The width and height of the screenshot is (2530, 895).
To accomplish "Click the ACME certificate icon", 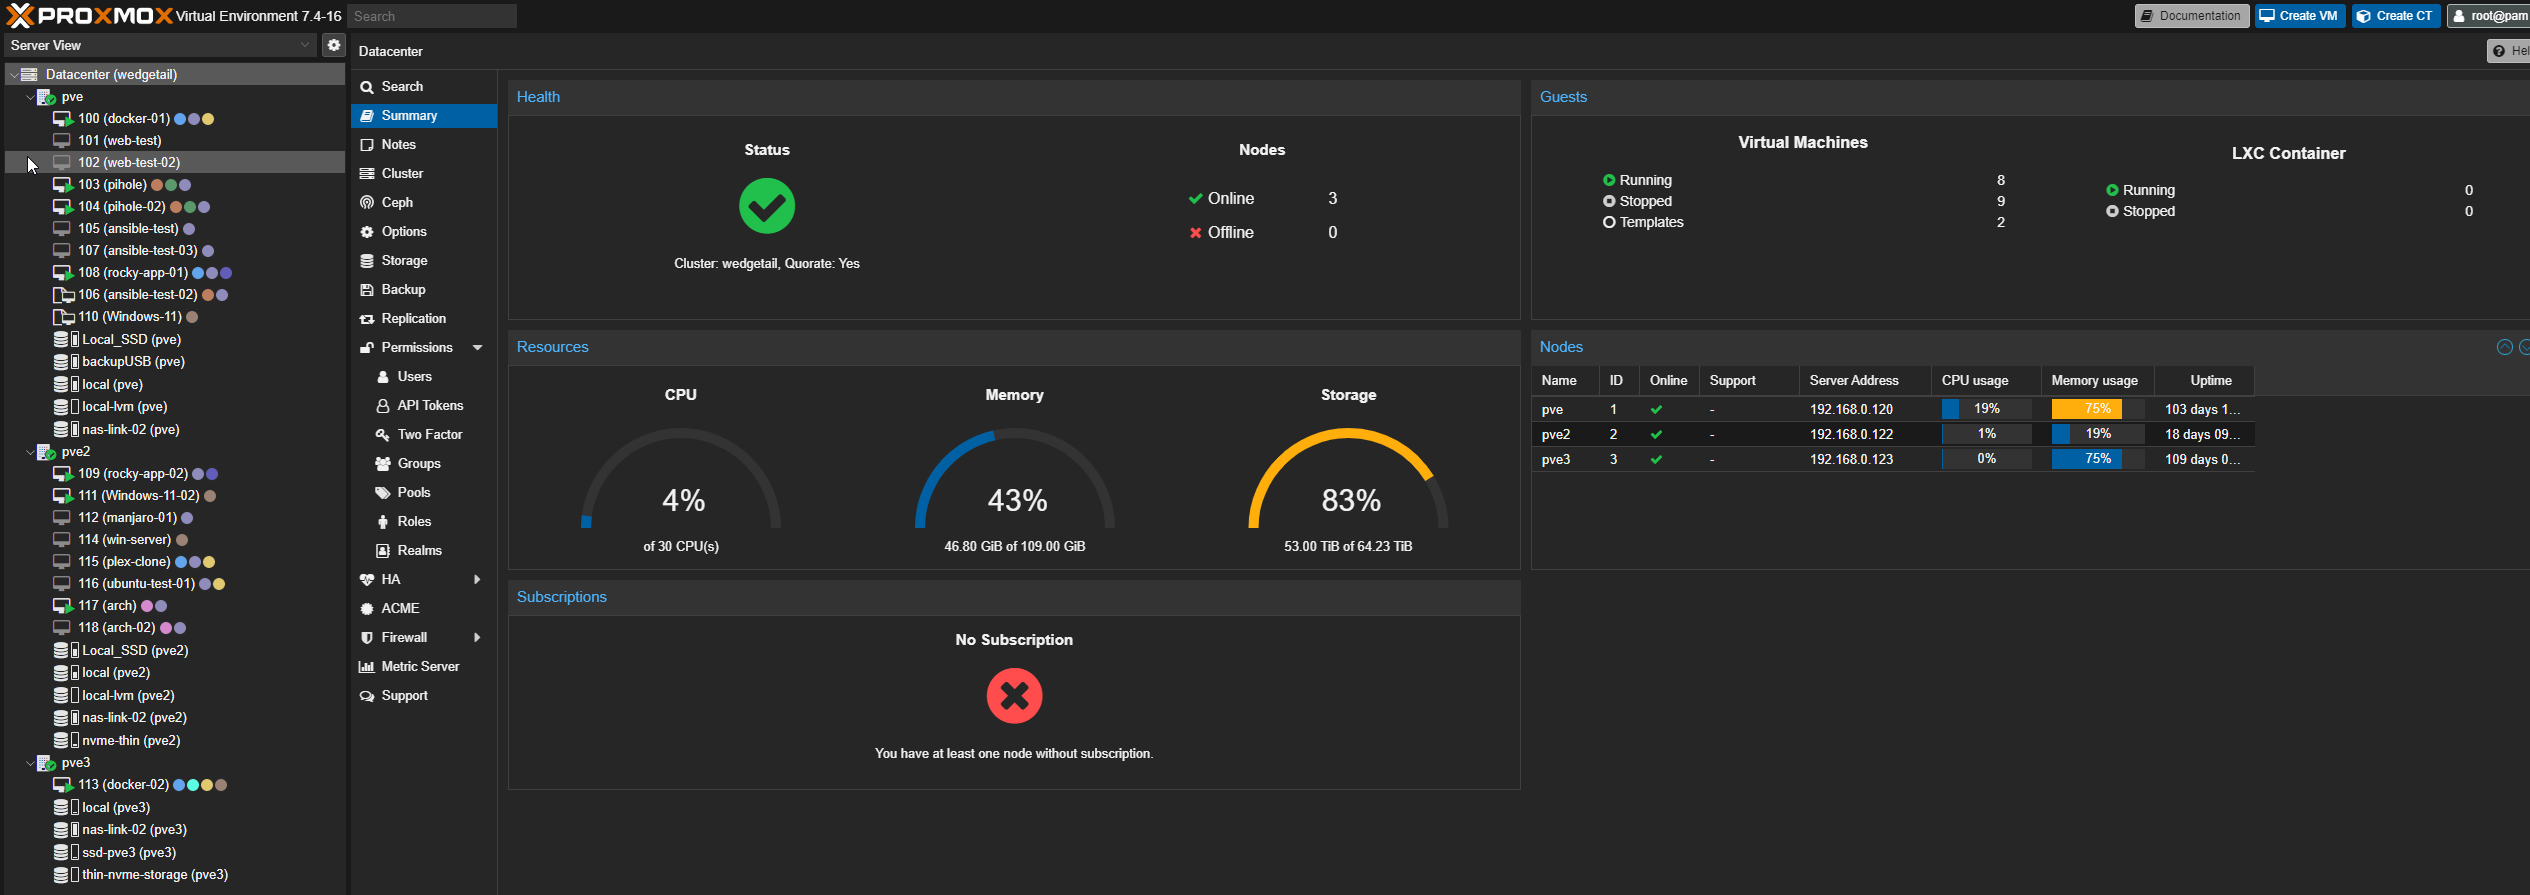I will coord(367,609).
